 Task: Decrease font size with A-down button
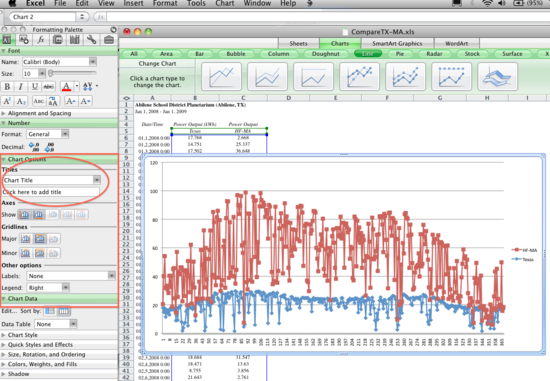[x=85, y=101]
